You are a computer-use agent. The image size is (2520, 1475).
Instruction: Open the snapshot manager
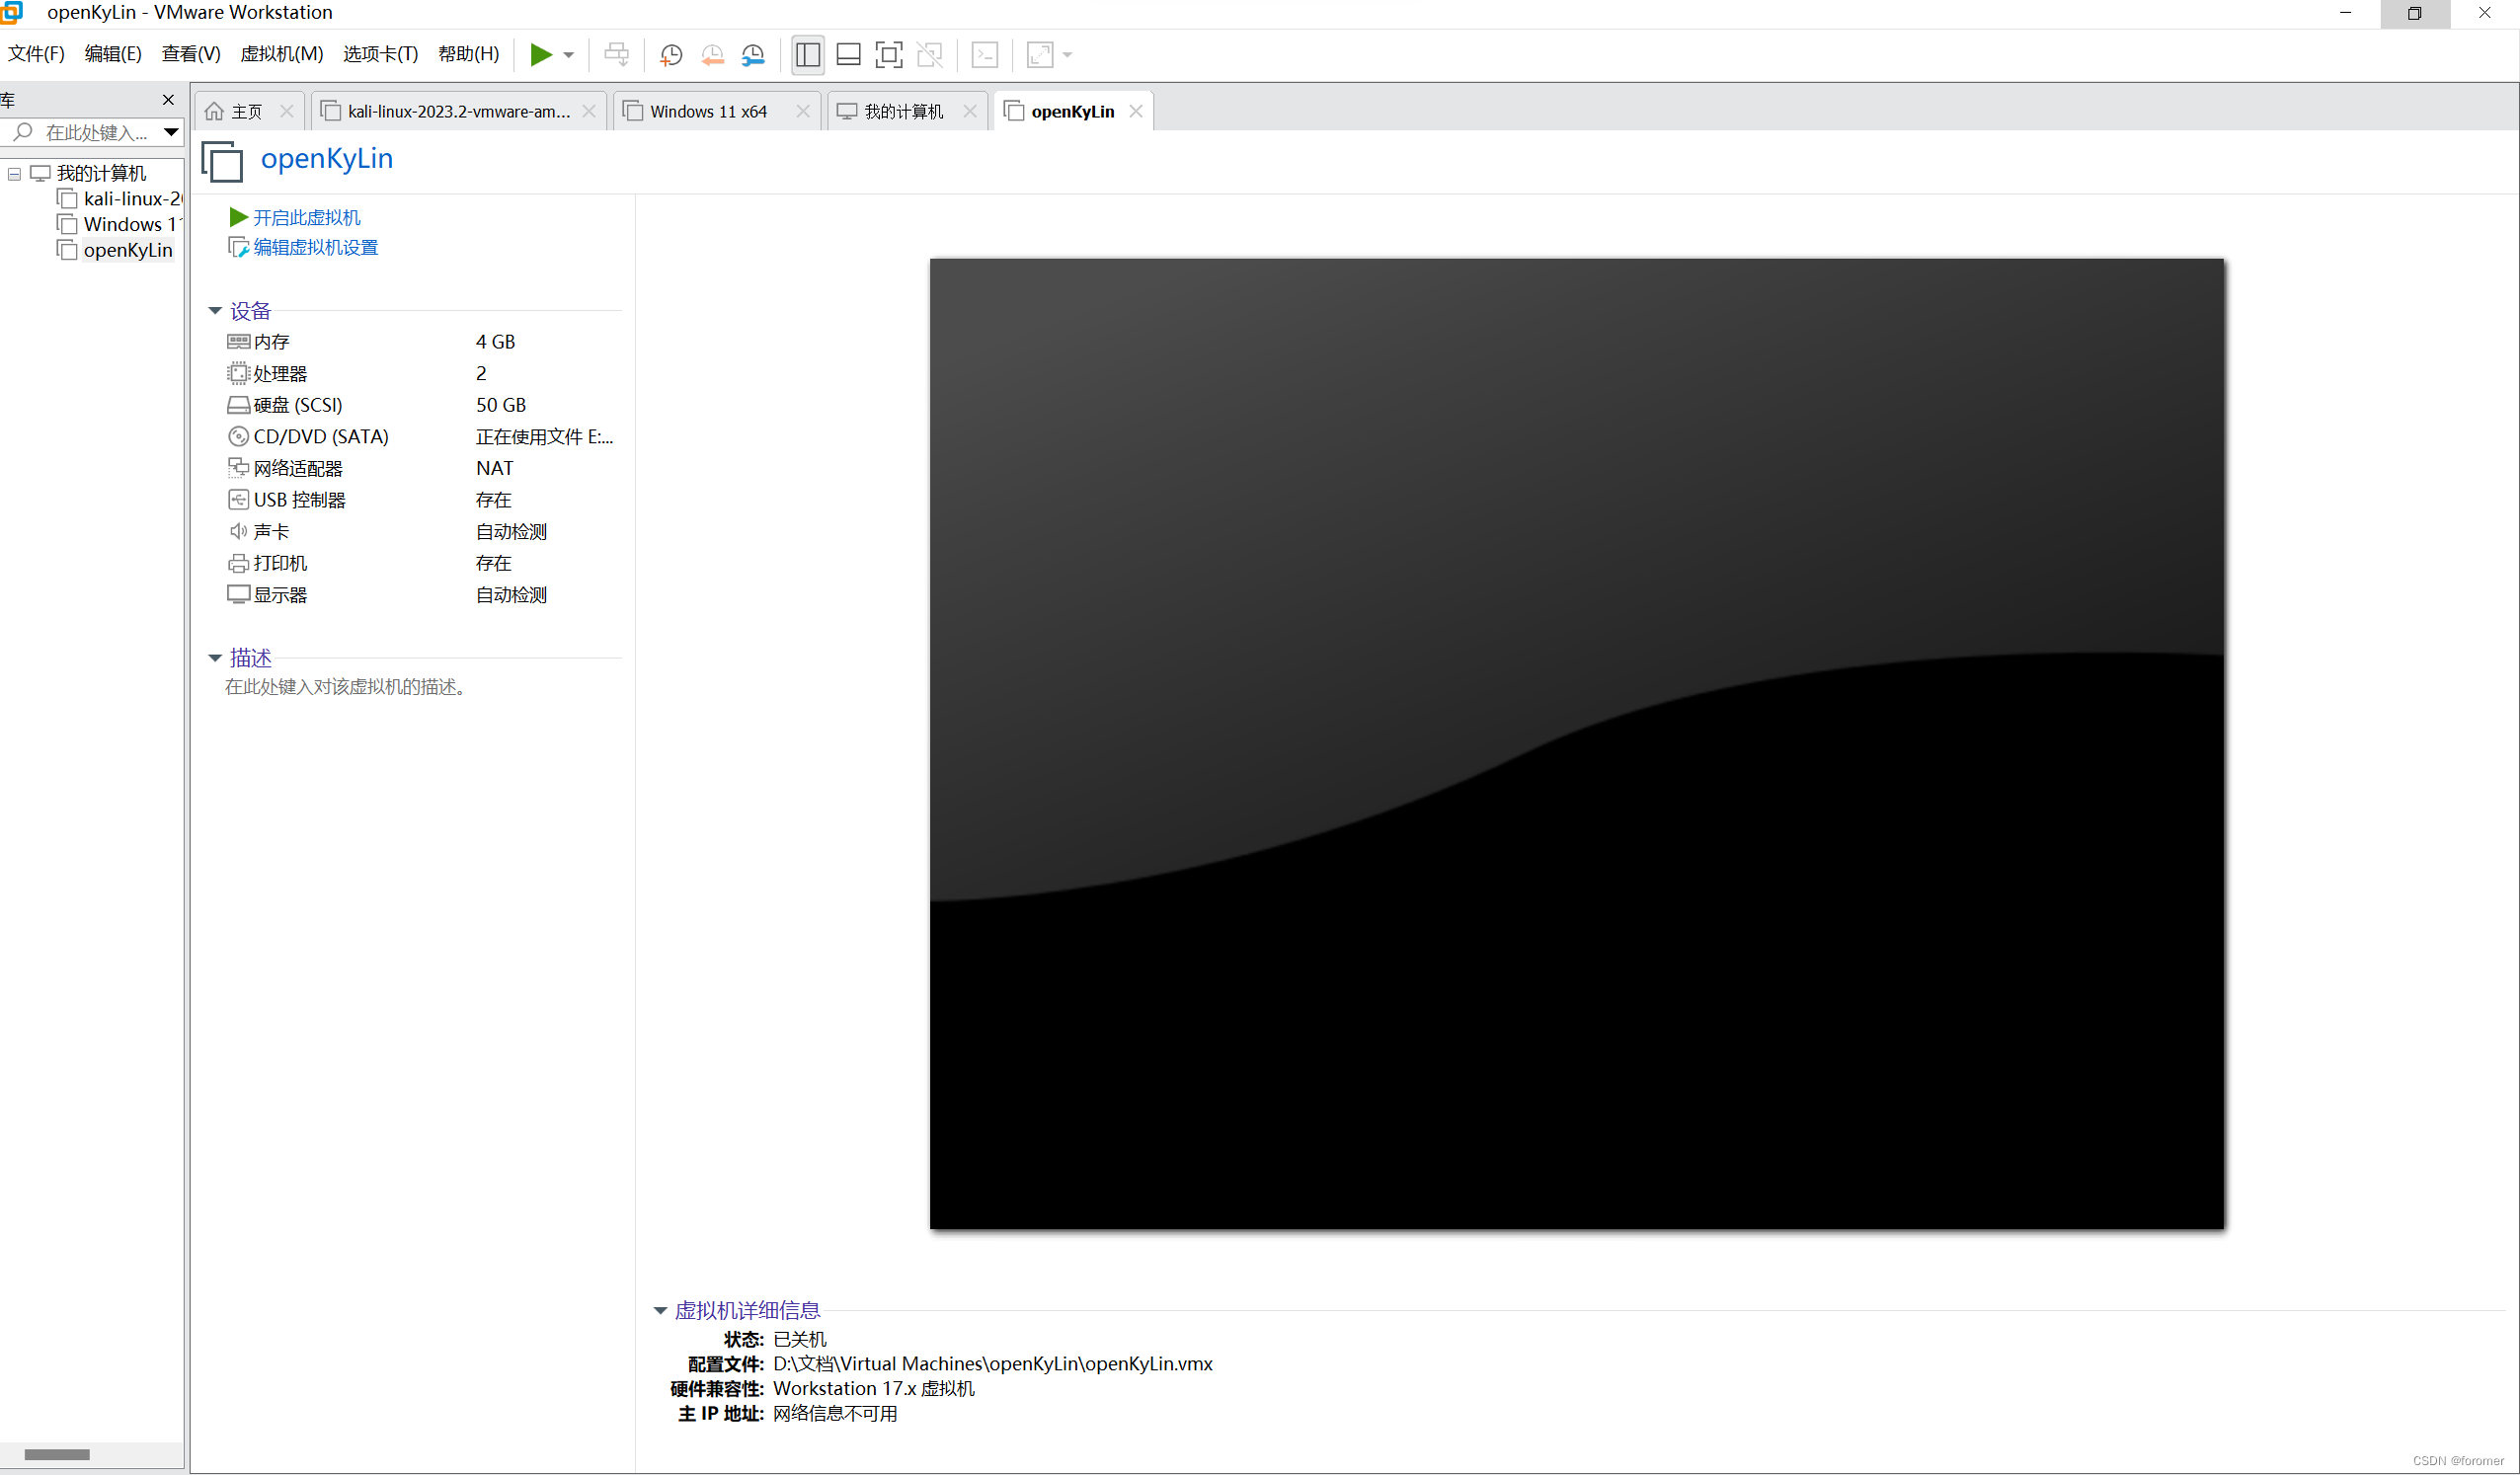pos(753,55)
